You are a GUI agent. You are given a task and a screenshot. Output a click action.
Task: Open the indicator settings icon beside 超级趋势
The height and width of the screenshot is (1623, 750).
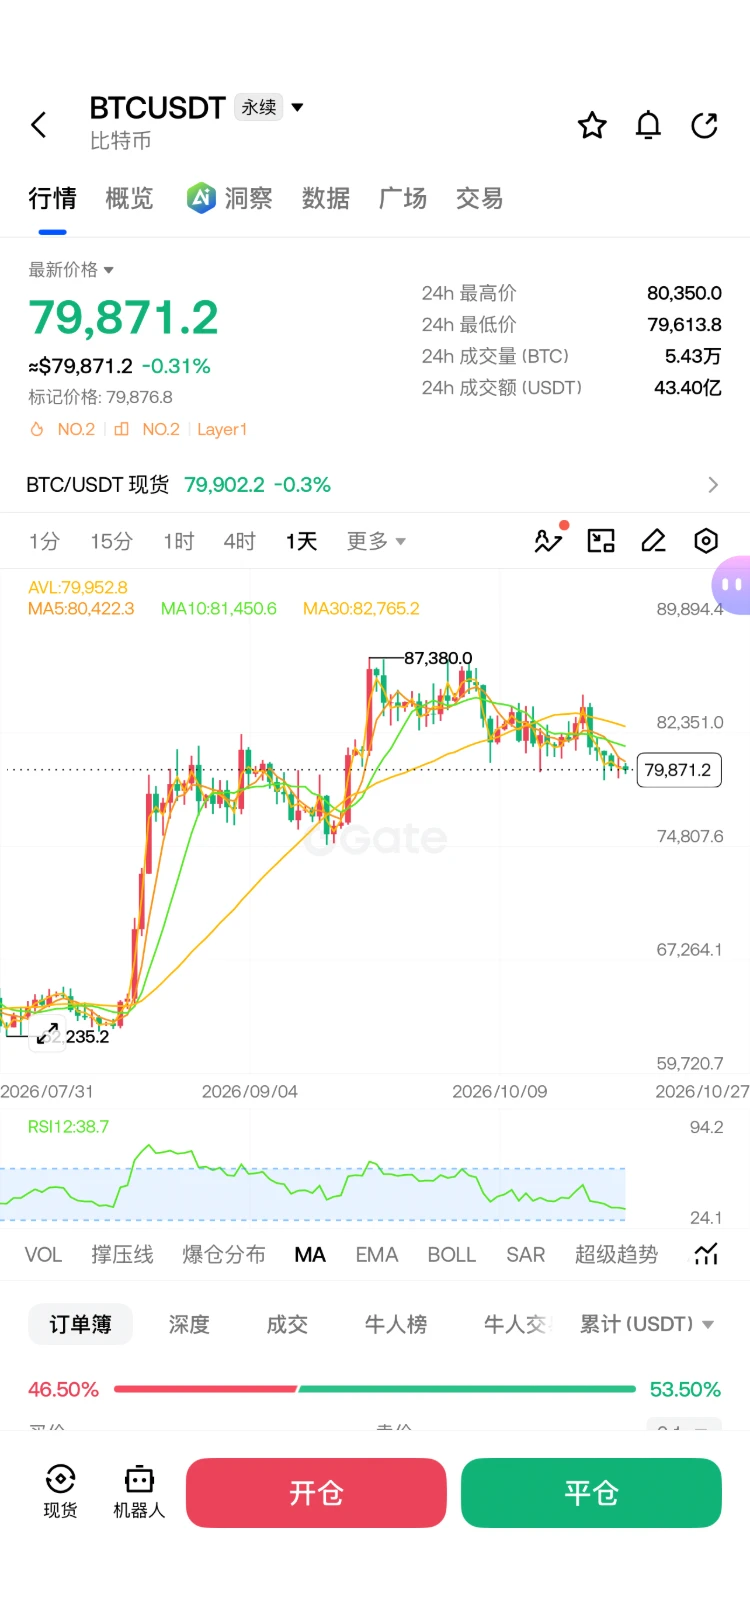point(706,1254)
